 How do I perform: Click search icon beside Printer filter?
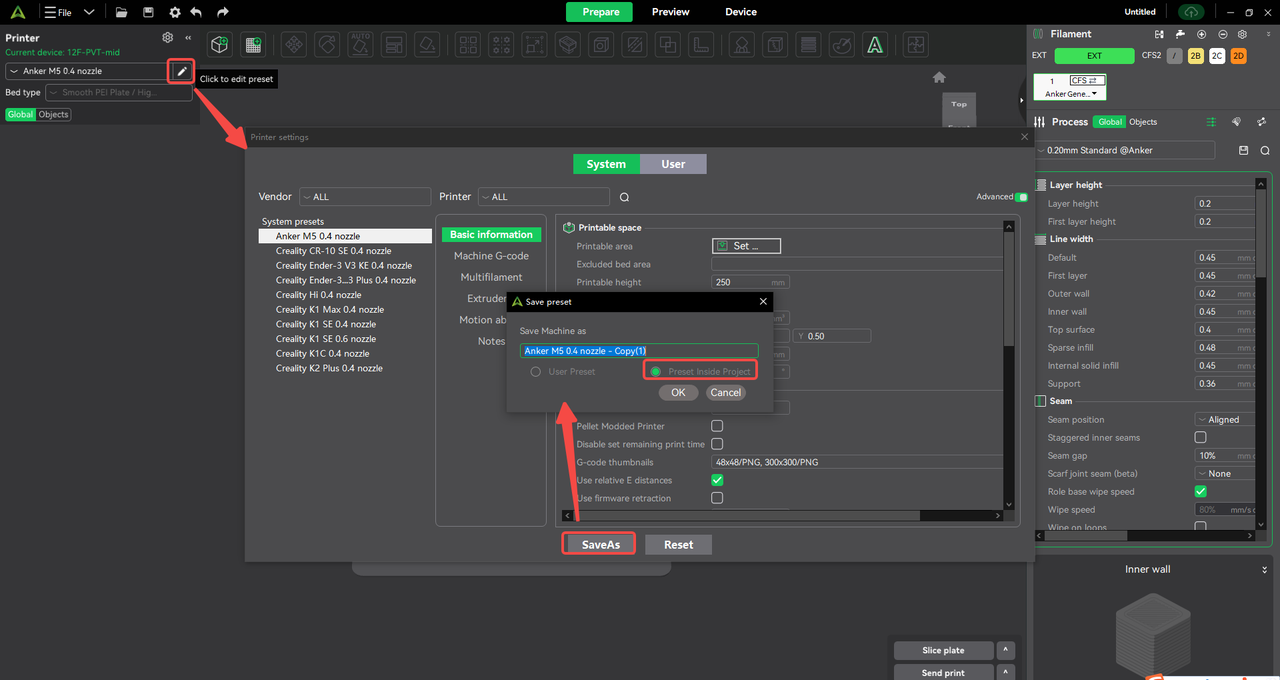tap(625, 197)
